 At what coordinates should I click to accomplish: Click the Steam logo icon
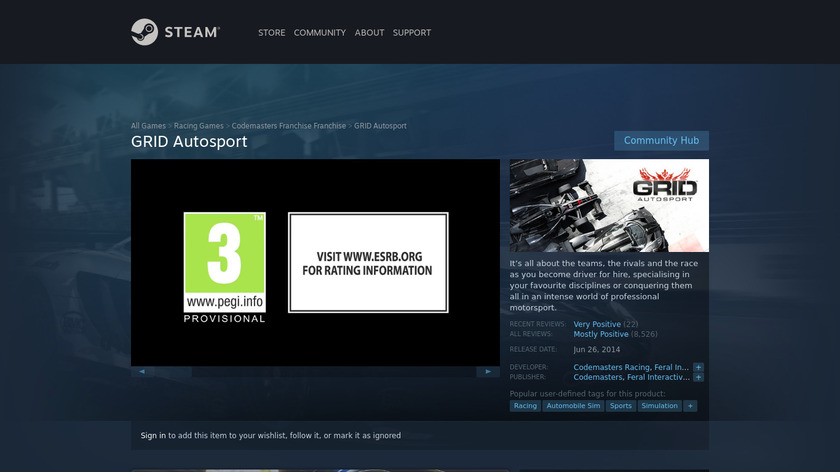pos(145,32)
